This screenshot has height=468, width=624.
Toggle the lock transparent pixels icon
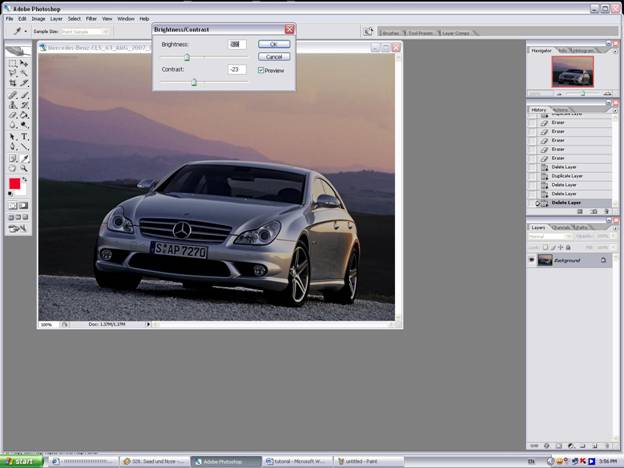tap(546, 246)
